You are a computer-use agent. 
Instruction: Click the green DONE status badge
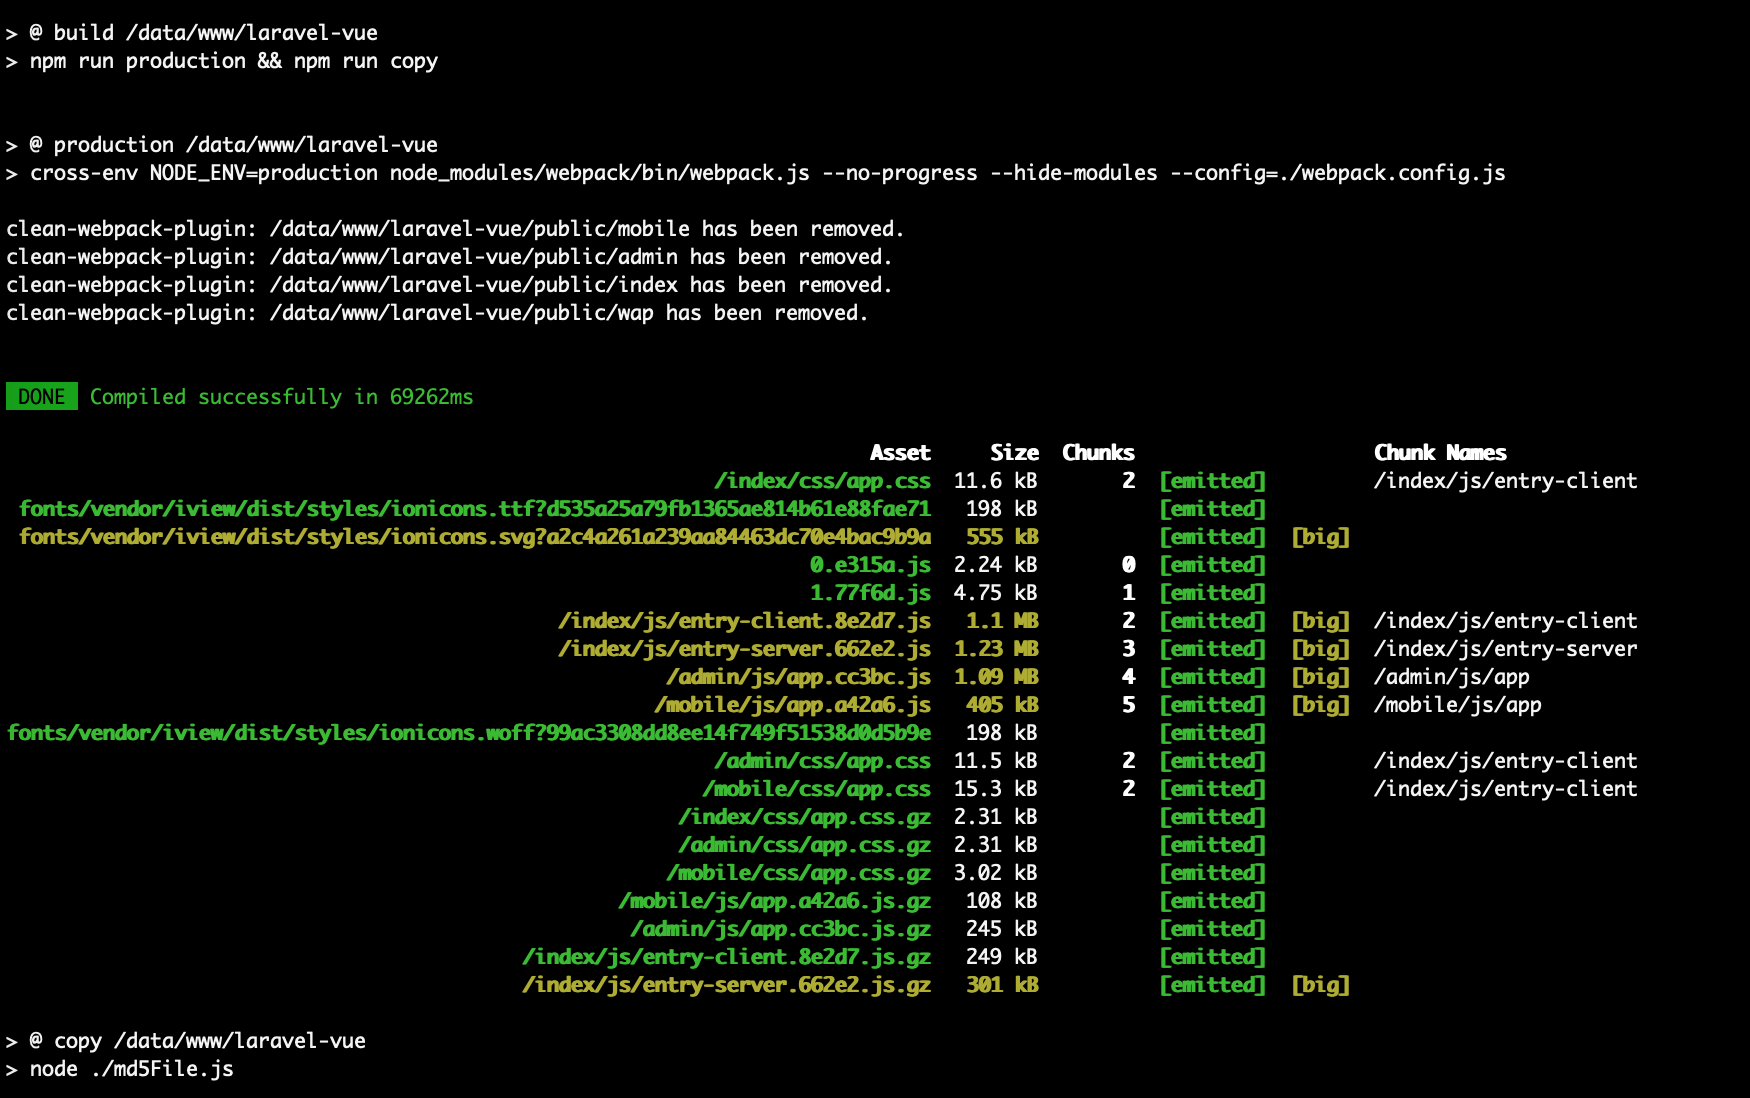(x=42, y=397)
